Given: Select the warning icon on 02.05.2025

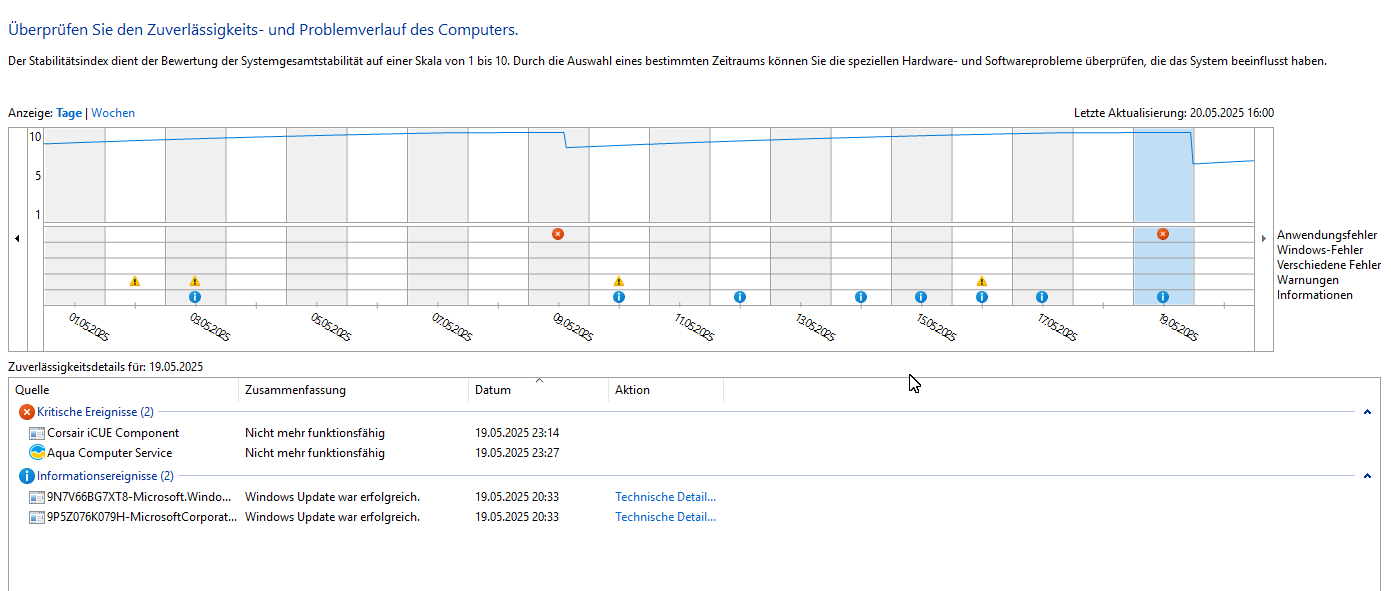Looking at the screenshot, I should pyautogui.click(x=135, y=281).
